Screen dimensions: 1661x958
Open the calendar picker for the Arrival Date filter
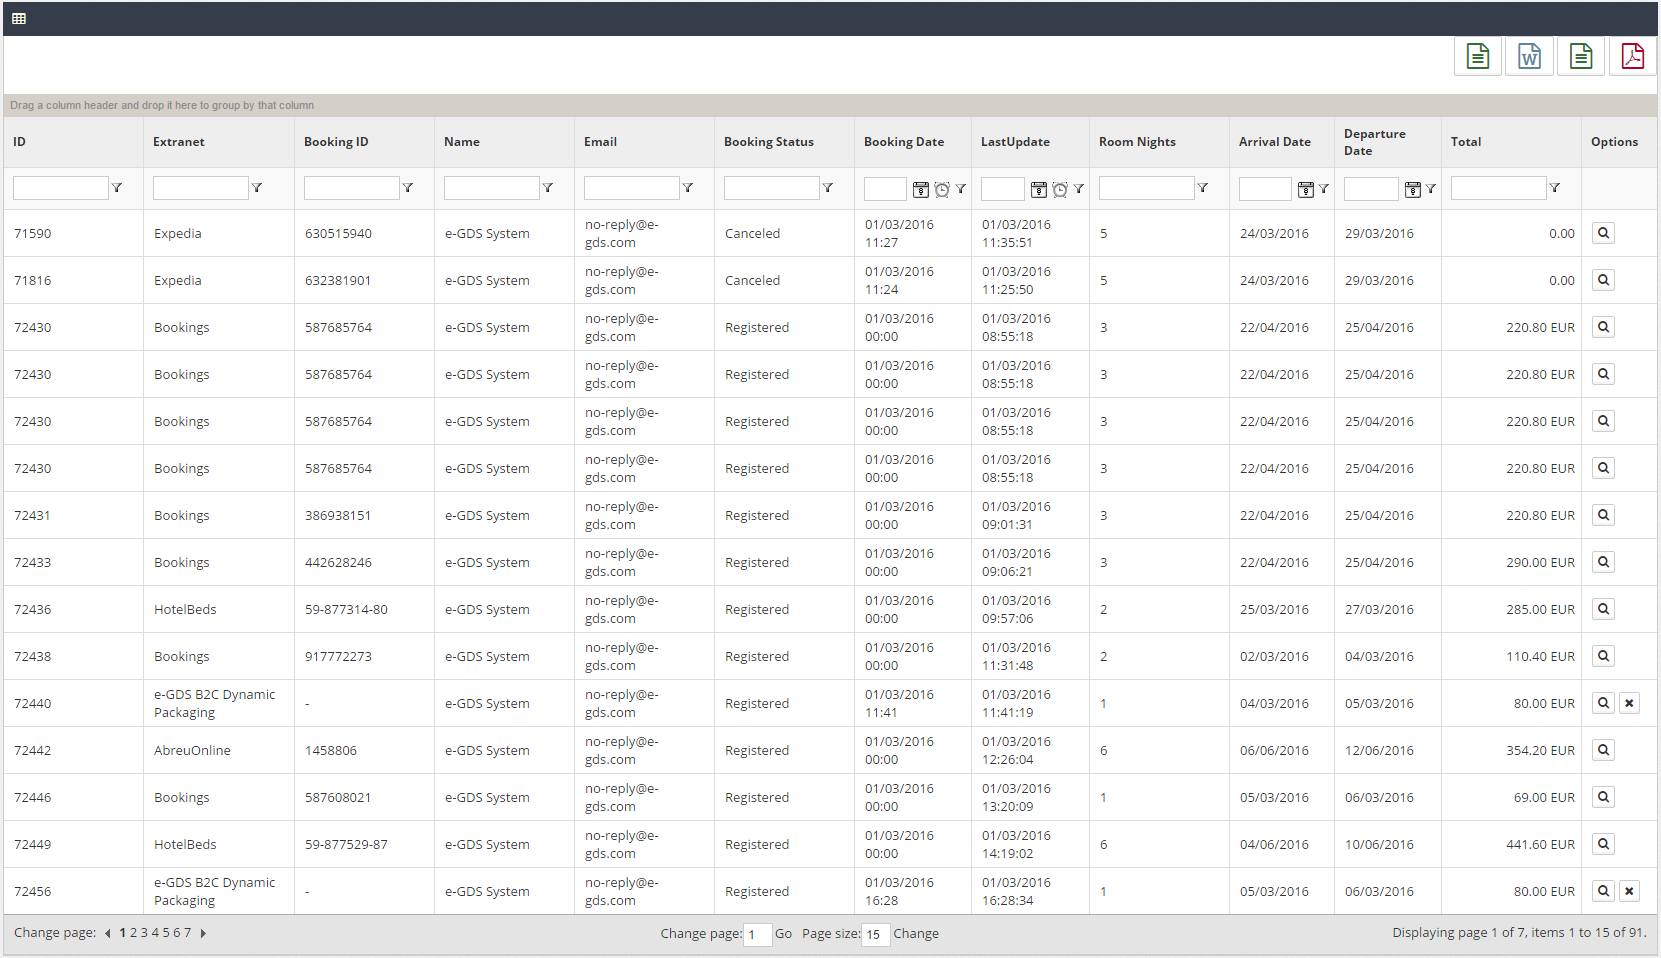(1306, 189)
